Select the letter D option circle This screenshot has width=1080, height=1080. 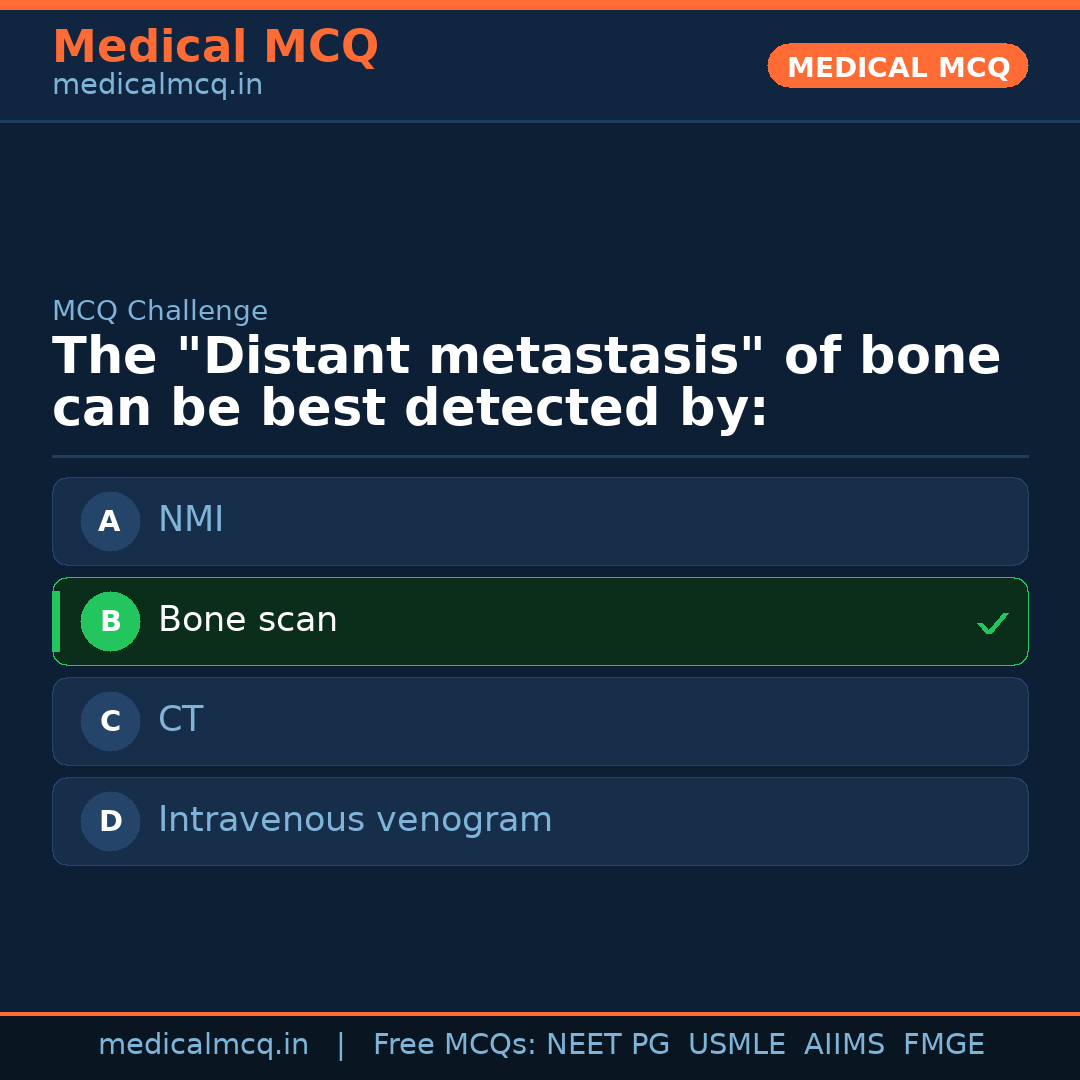tap(110, 821)
